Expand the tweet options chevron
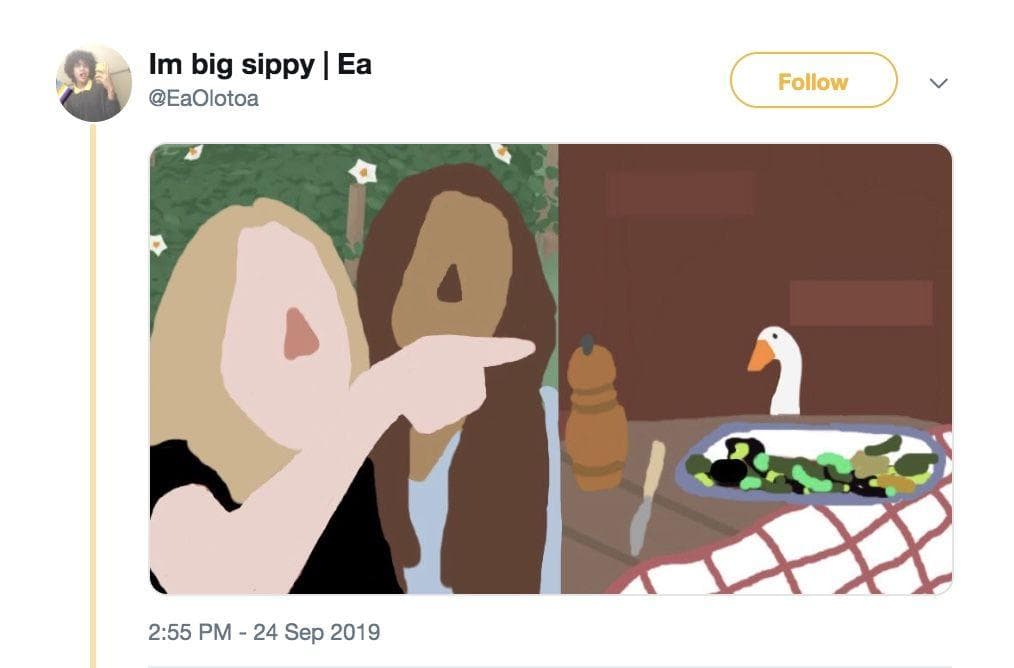Image resolution: width=1014 pixels, height=668 pixels. [938, 84]
